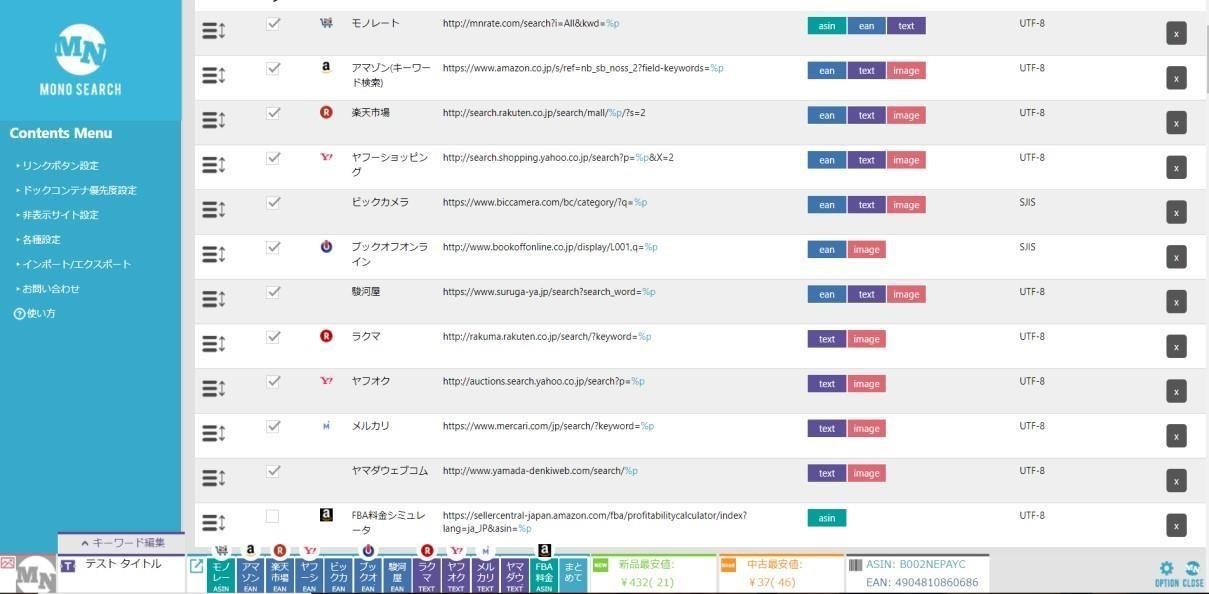
Task: Click the orange used icon by 中古最安値
Action: coord(728,565)
